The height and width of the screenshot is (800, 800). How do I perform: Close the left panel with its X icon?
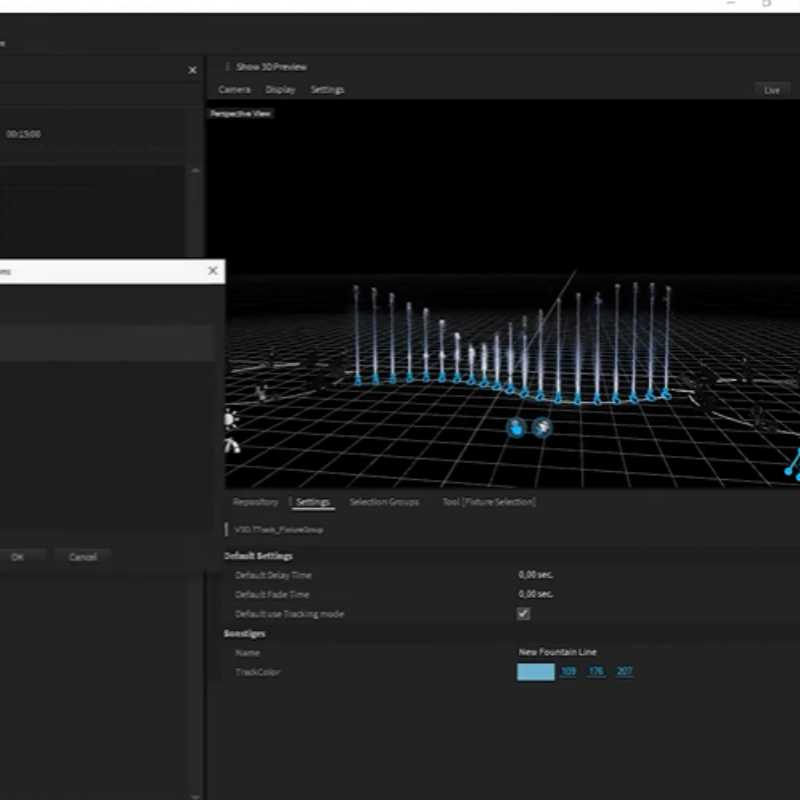pyautogui.click(x=193, y=70)
